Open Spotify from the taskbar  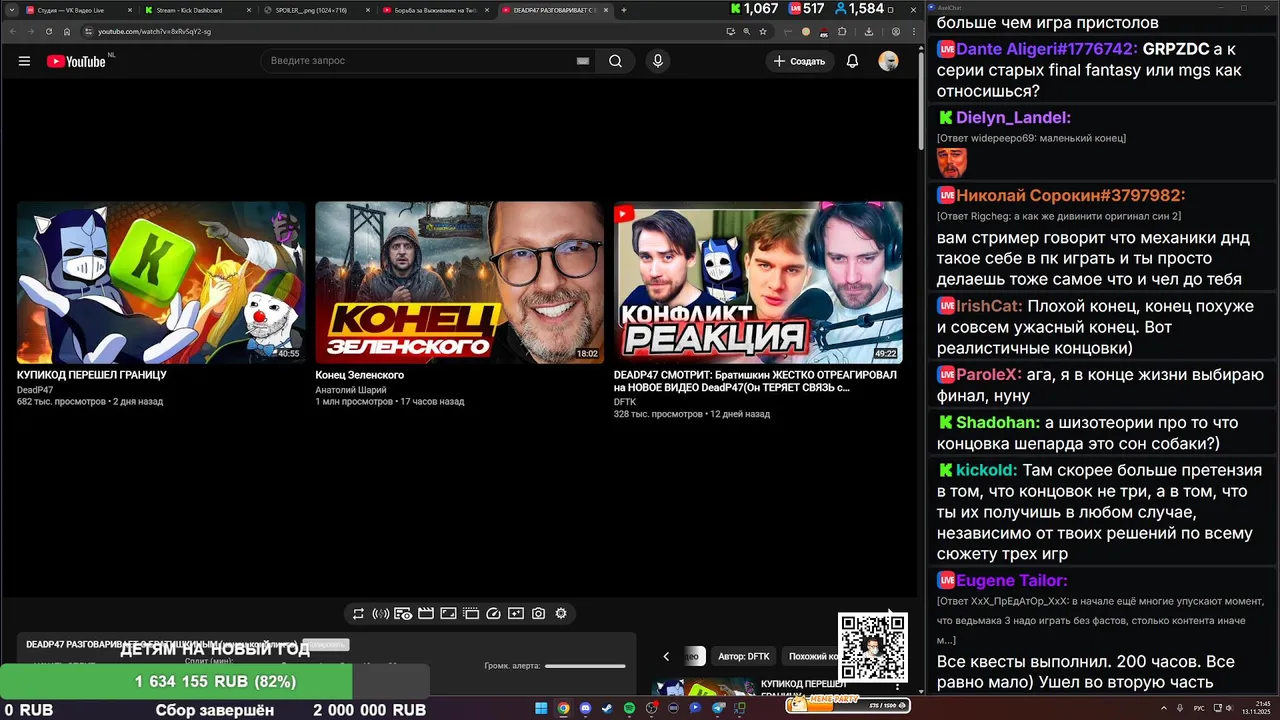629,709
